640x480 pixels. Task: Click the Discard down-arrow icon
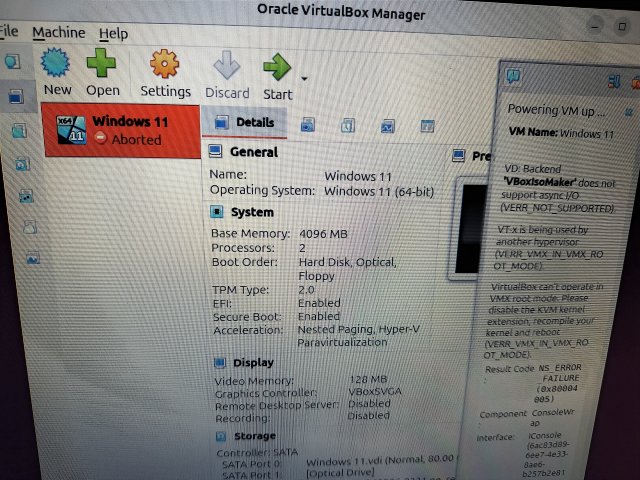click(x=227, y=66)
